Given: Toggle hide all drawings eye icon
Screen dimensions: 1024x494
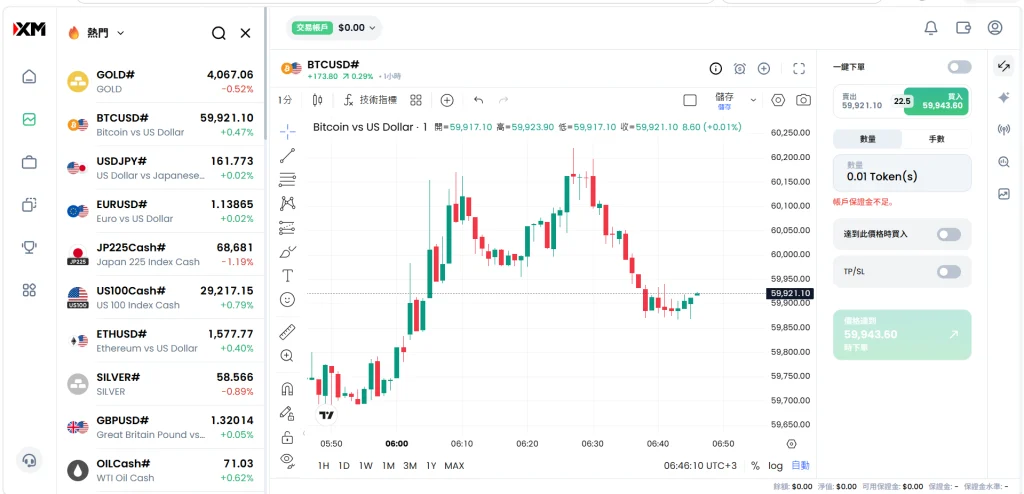Looking at the screenshot, I should (287, 460).
